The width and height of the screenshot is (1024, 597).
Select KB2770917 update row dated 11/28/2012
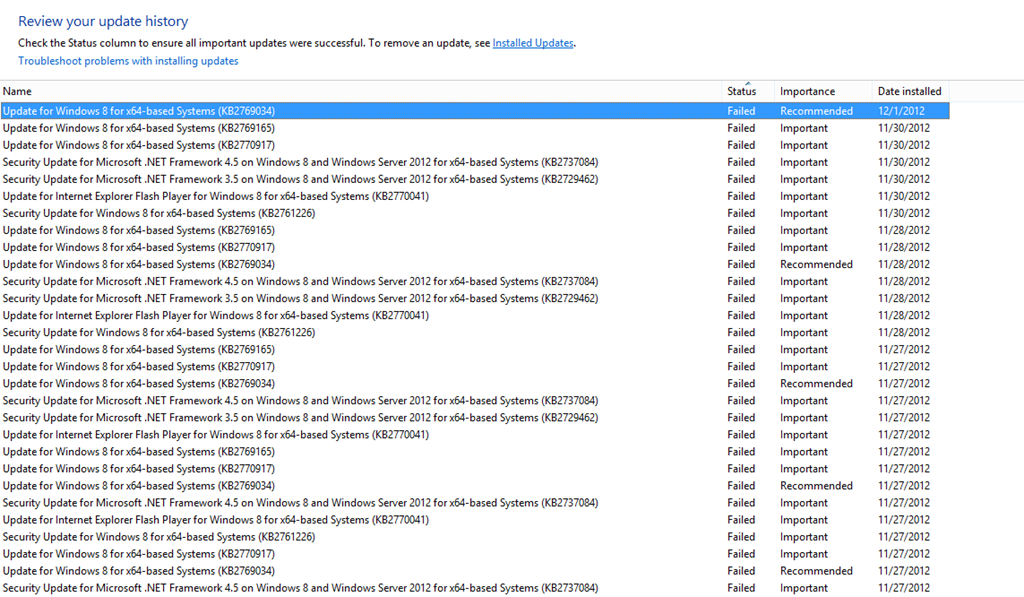[475, 247]
